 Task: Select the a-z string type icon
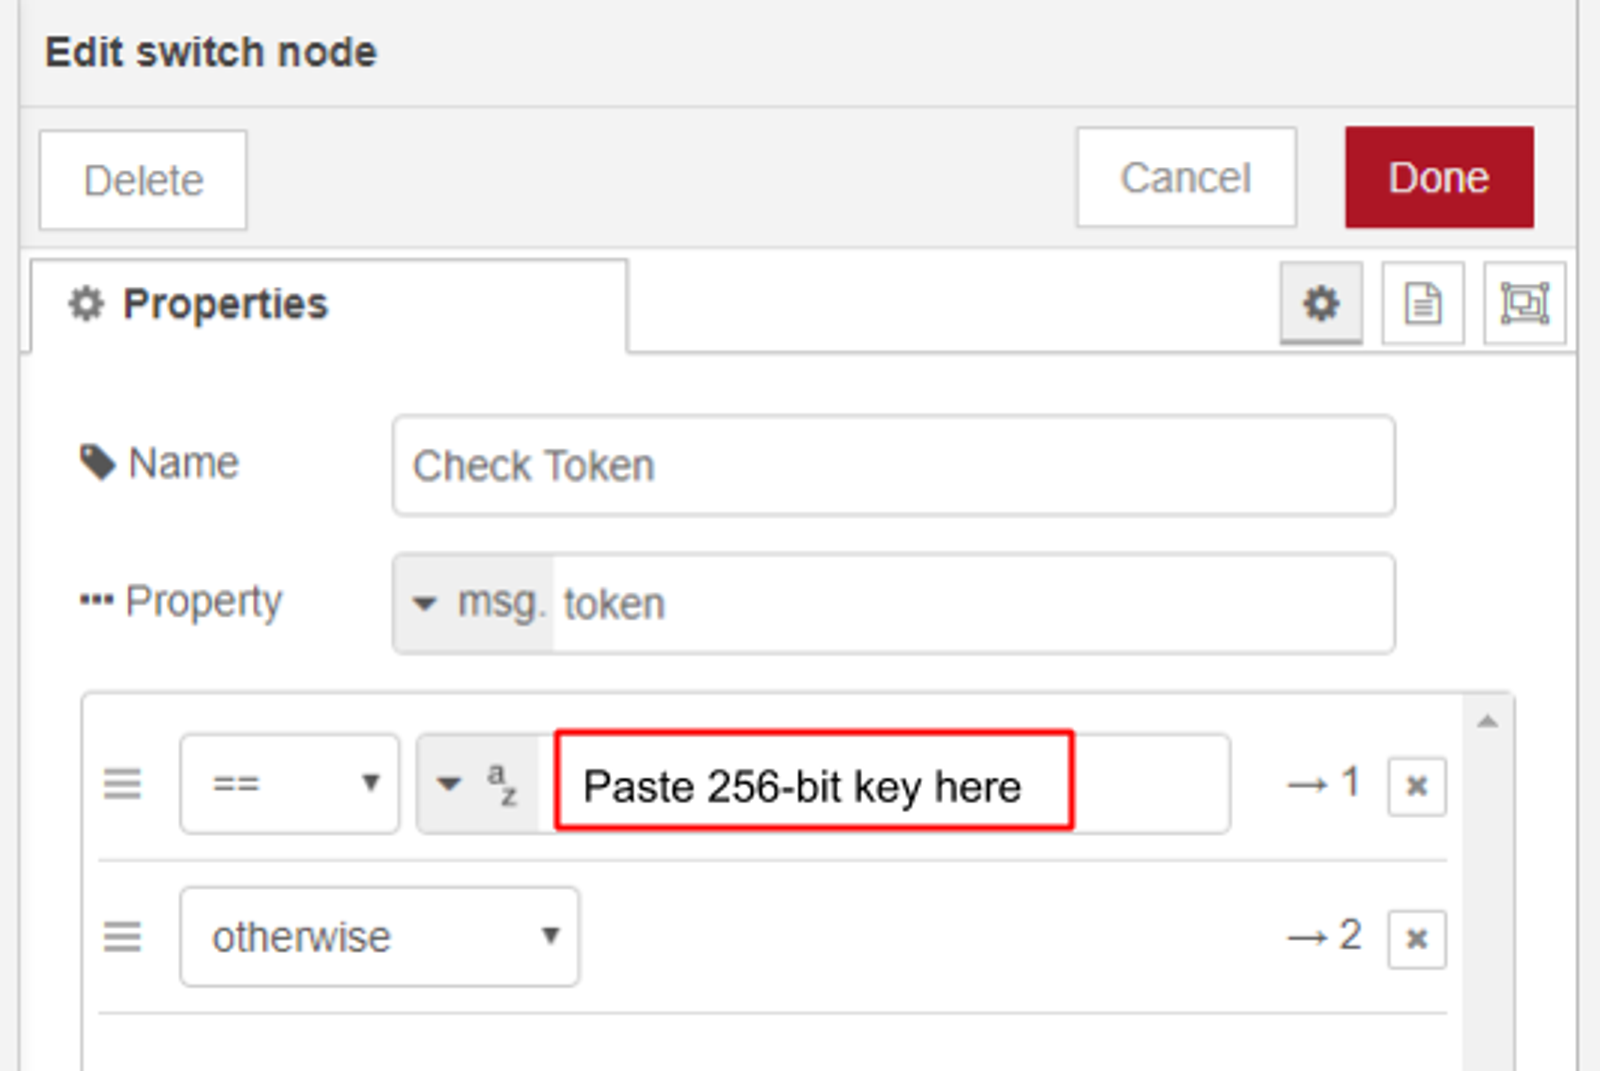(502, 784)
